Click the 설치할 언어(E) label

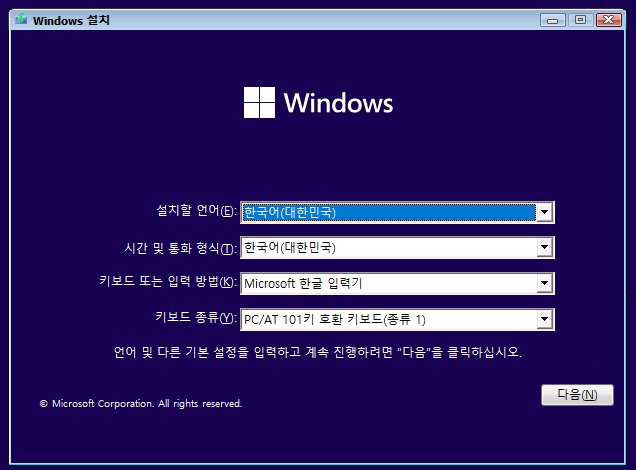click(196, 211)
